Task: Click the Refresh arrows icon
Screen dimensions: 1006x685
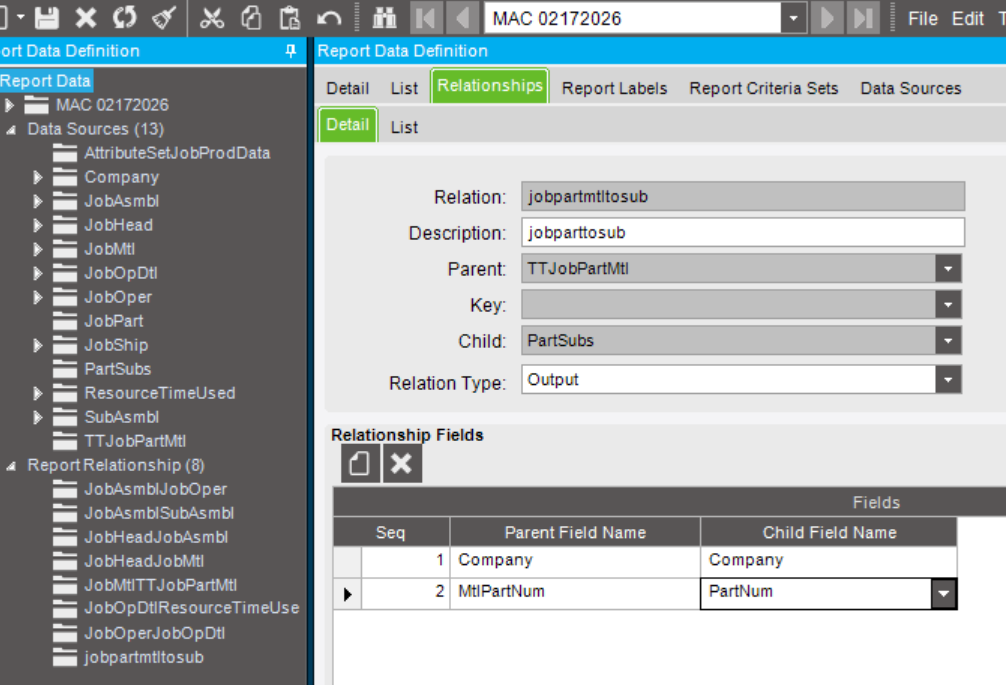Action: (124, 18)
